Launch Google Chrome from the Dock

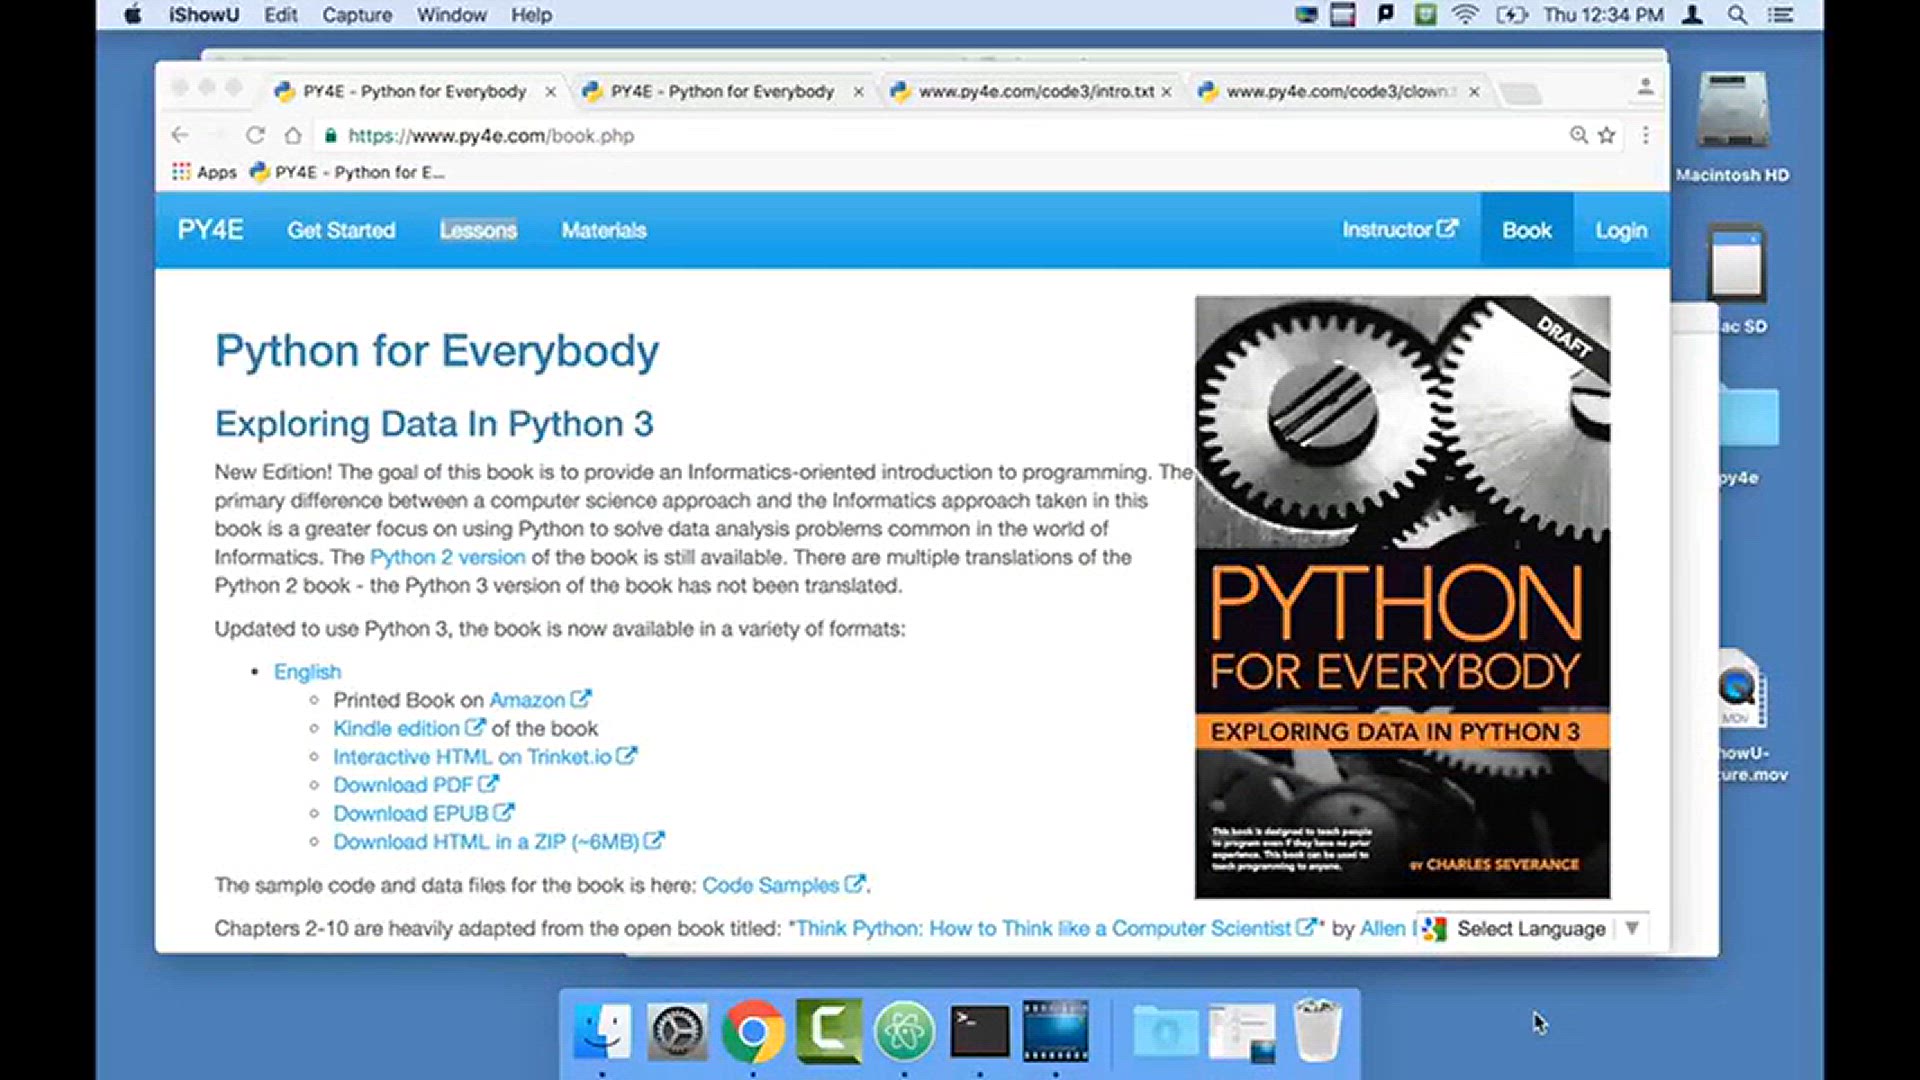click(753, 1031)
